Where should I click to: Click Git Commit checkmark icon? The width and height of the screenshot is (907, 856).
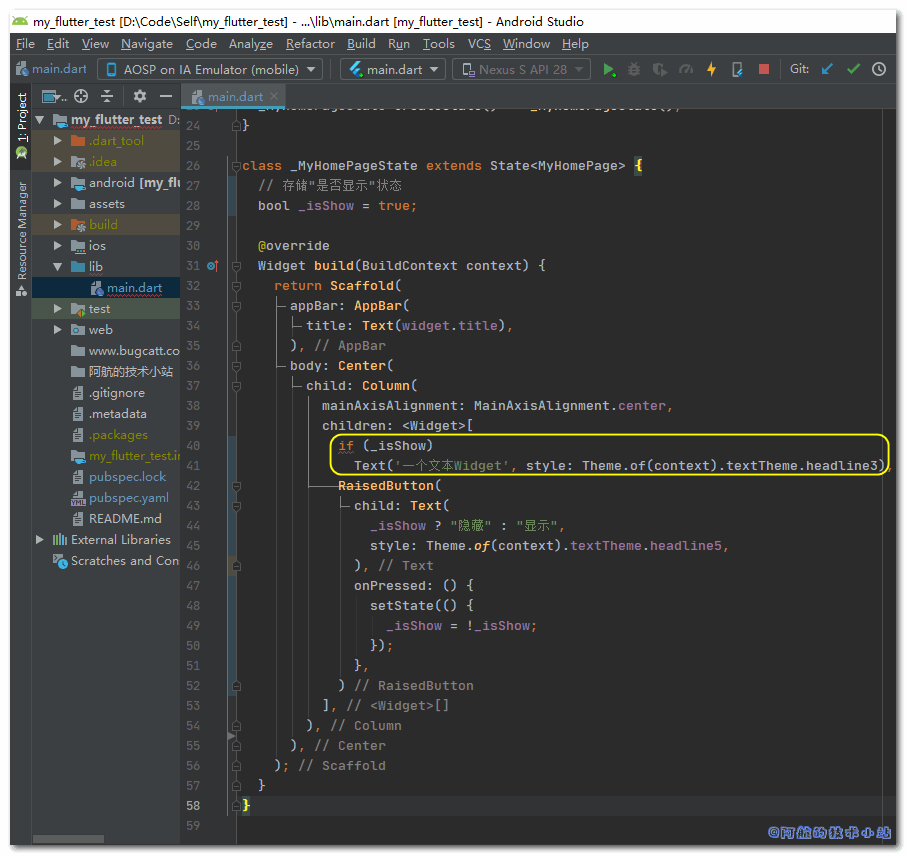[x=853, y=69]
